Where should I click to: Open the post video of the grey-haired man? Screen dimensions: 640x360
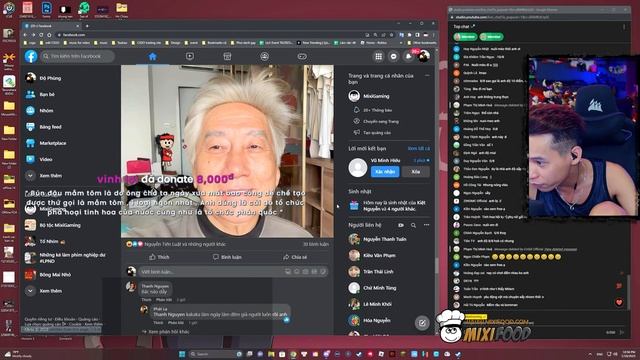pos(227,151)
